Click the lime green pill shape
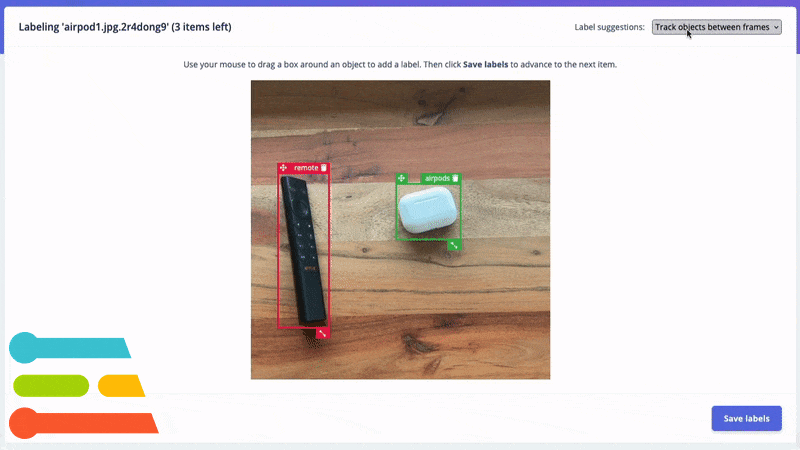Screen dimensions: 800x450 51,386
